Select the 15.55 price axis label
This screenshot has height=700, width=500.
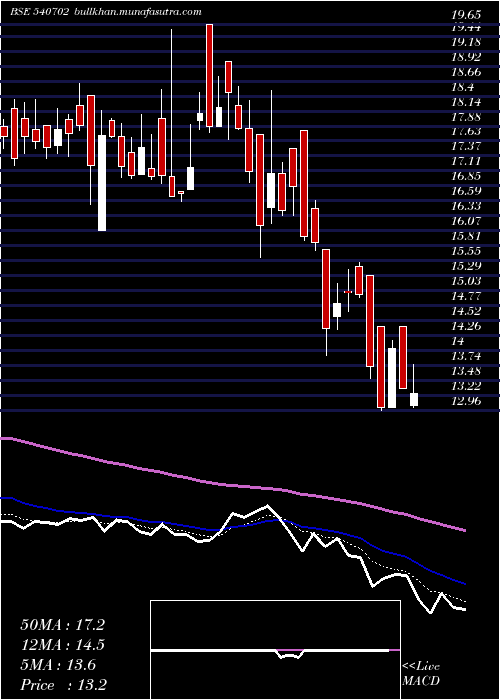(466, 251)
